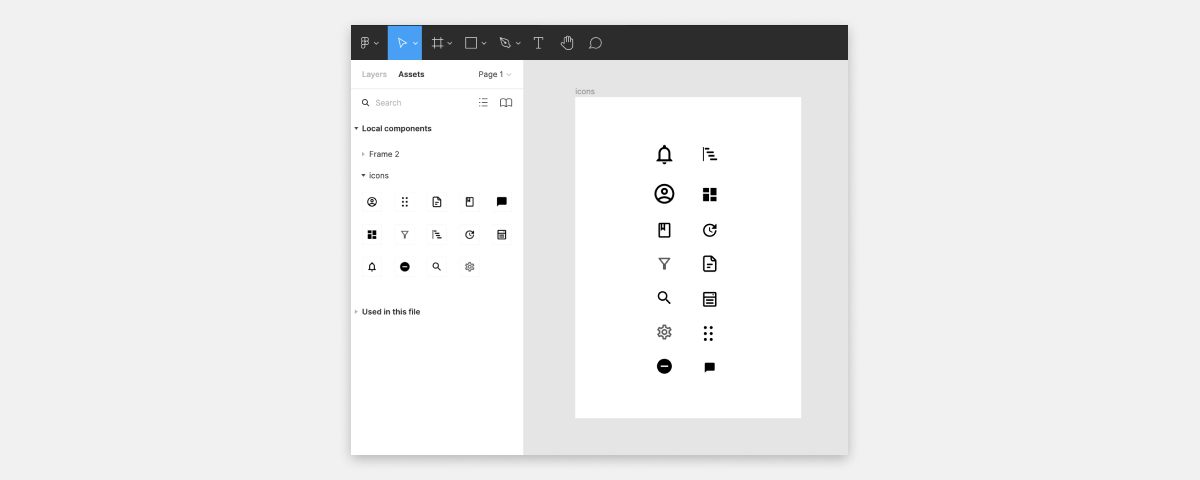Click the bell icon on the canvas

pyautogui.click(x=664, y=154)
